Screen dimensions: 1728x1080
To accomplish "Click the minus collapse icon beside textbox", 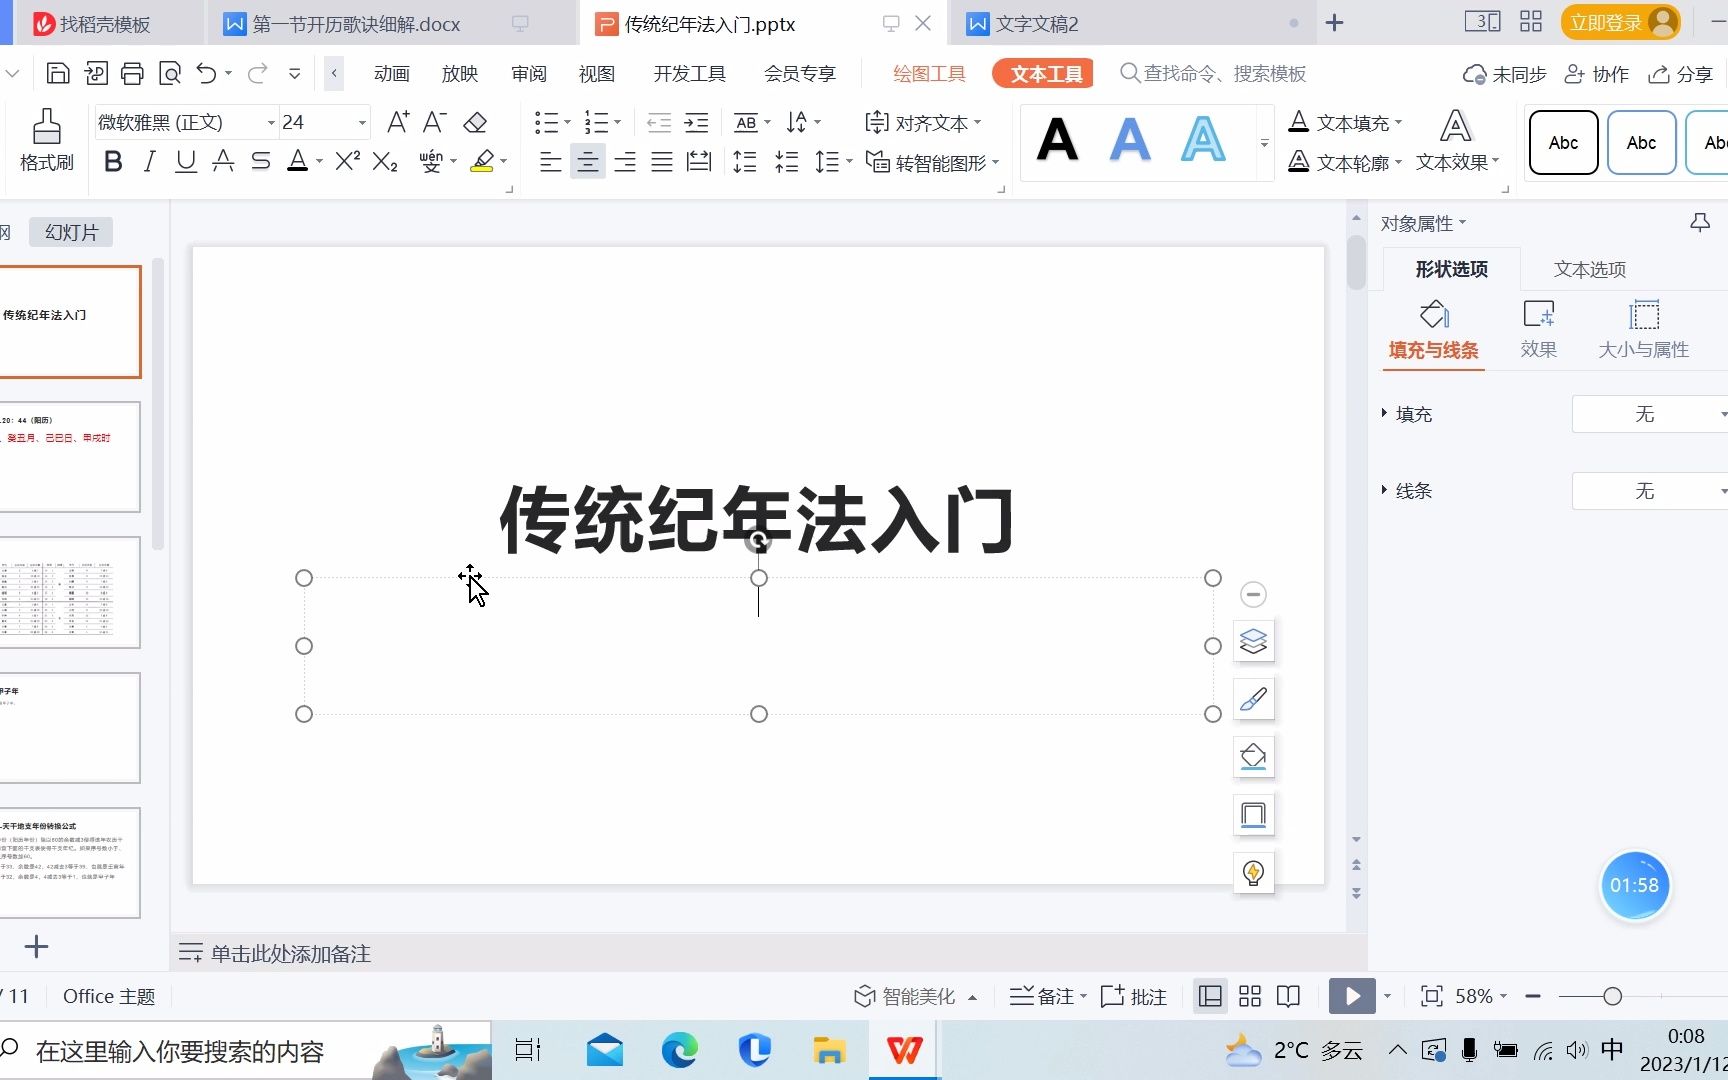I will [x=1253, y=594].
